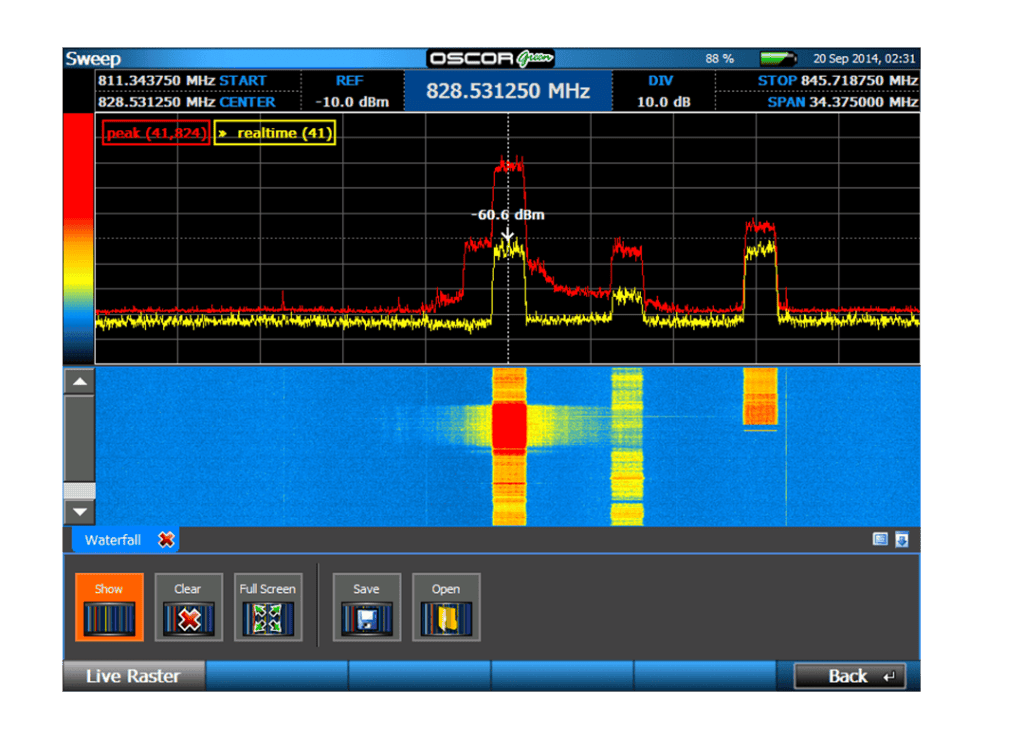Open the REF -10.0 dBm level selector
This screenshot has width=1024, height=740.
click(352, 88)
